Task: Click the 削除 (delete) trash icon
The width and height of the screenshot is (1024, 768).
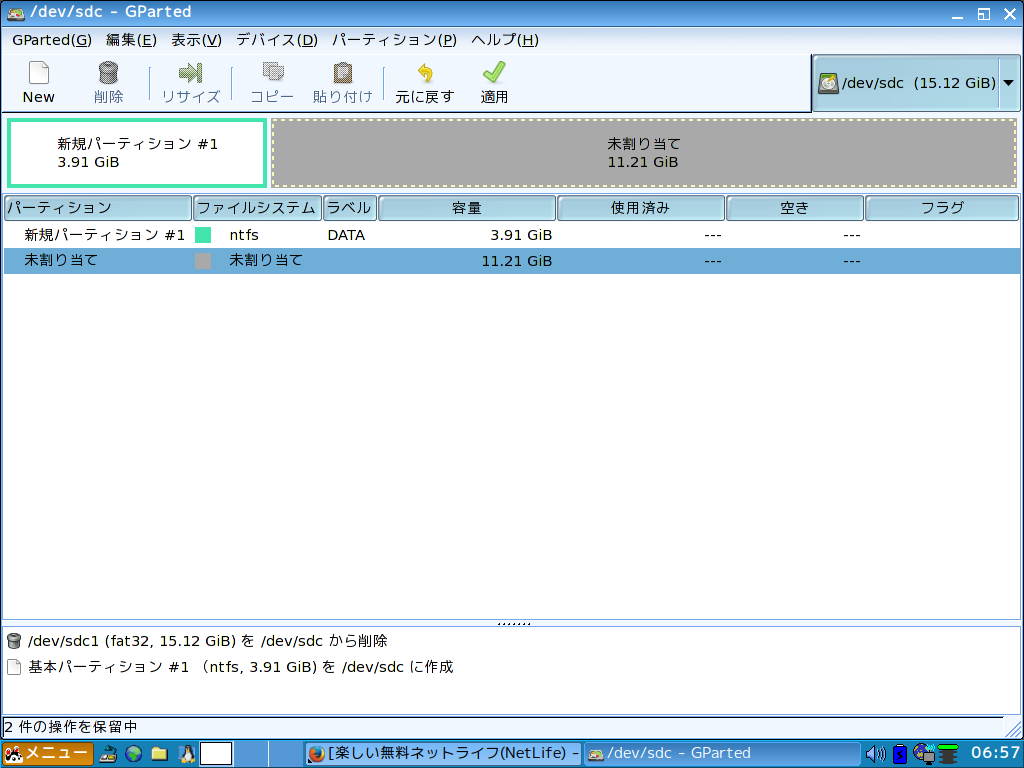Action: (x=108, y=72)
